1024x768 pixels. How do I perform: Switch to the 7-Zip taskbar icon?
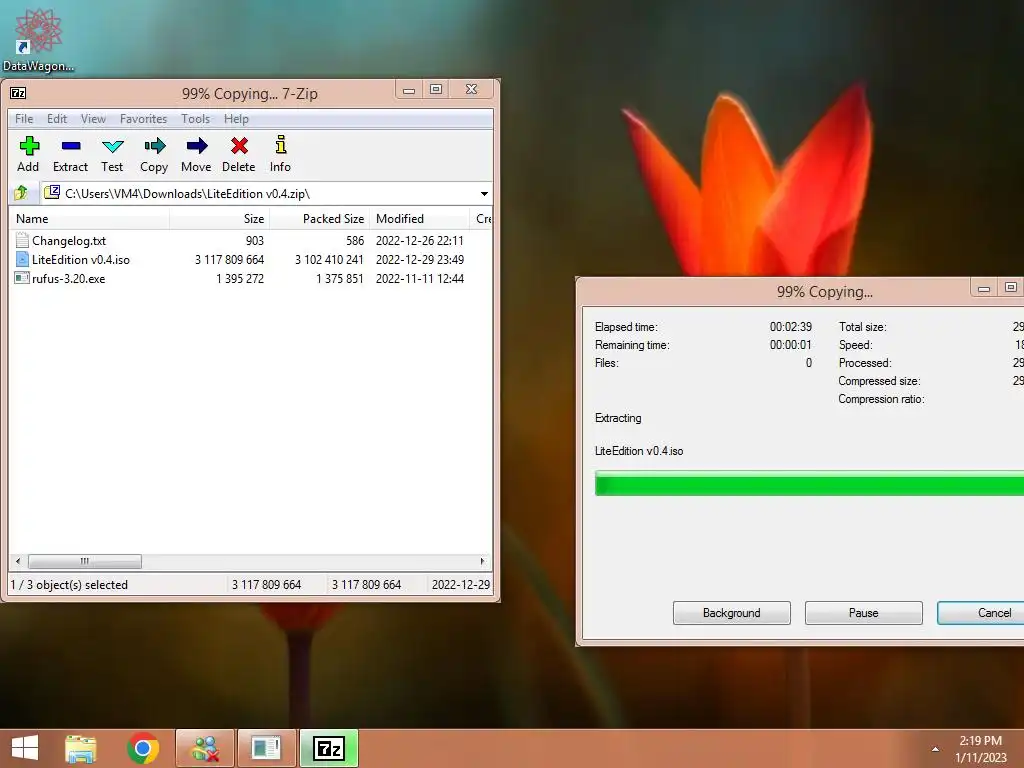point(329,748)
